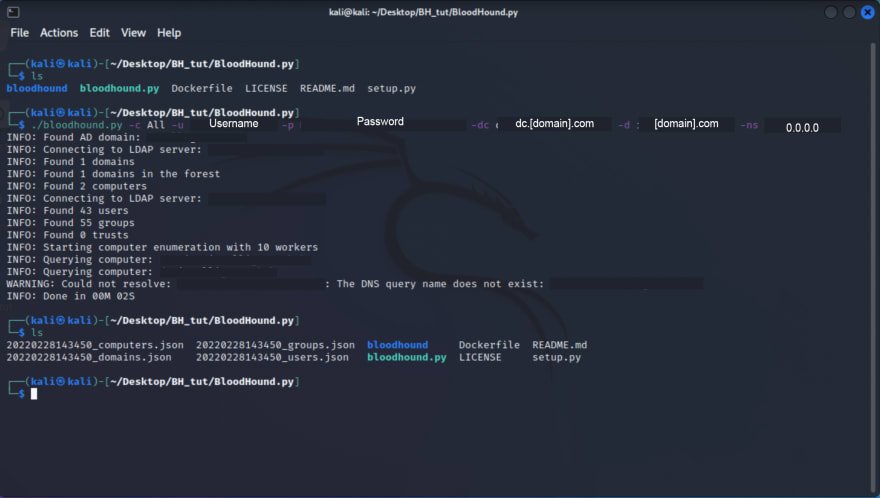
Task: Click the './bloodhound.py' command text
Action: [77, 125]
